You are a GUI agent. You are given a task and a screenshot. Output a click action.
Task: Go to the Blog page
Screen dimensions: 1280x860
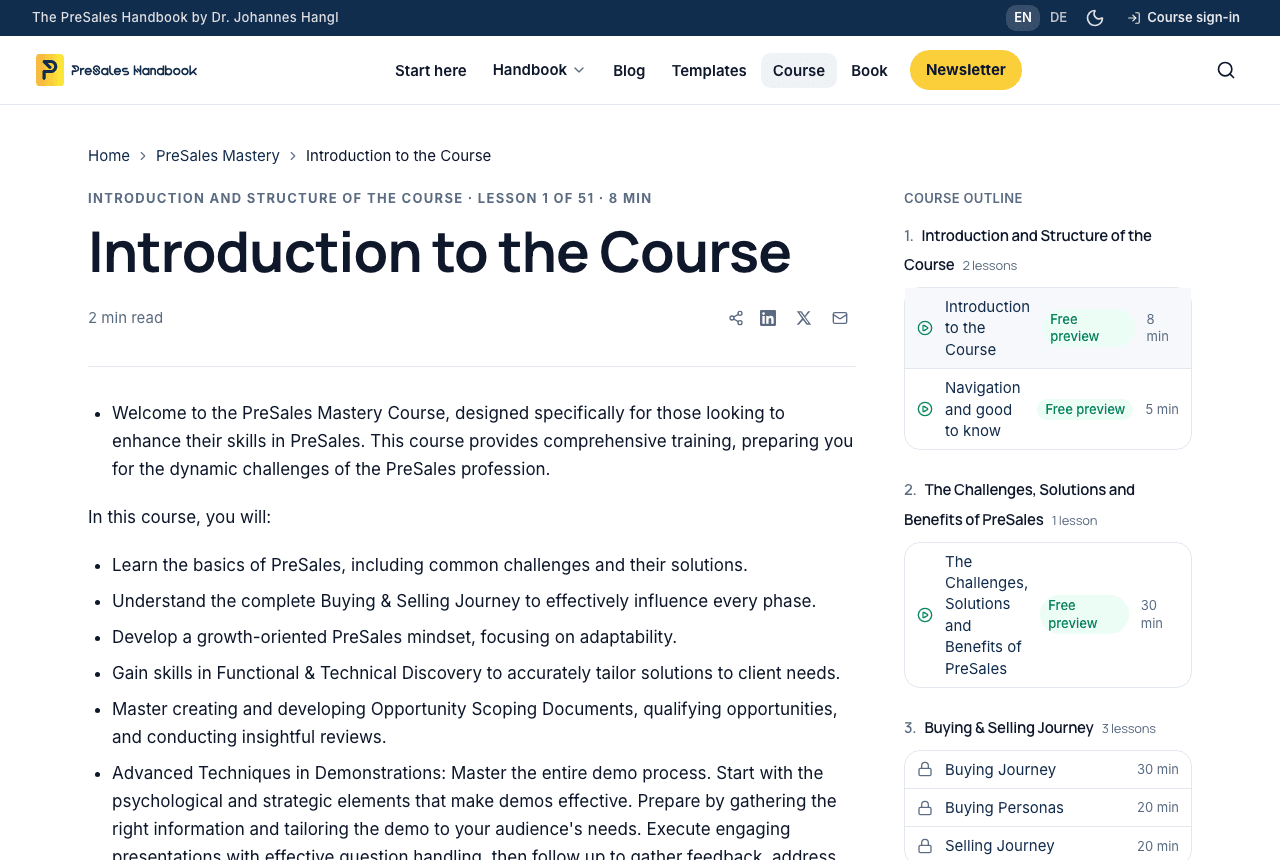click(629, 70)
